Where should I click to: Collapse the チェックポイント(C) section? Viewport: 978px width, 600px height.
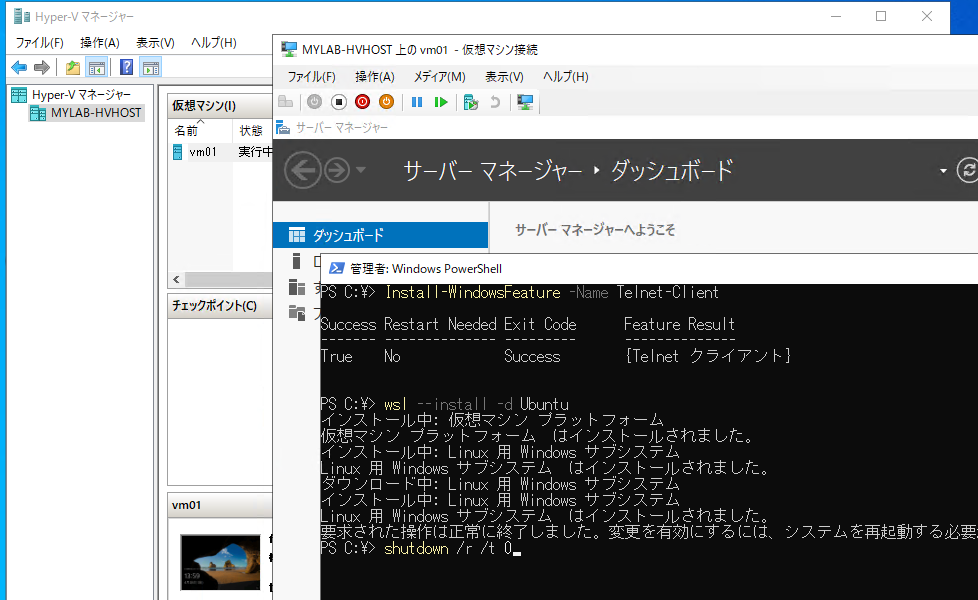point(214,306)
